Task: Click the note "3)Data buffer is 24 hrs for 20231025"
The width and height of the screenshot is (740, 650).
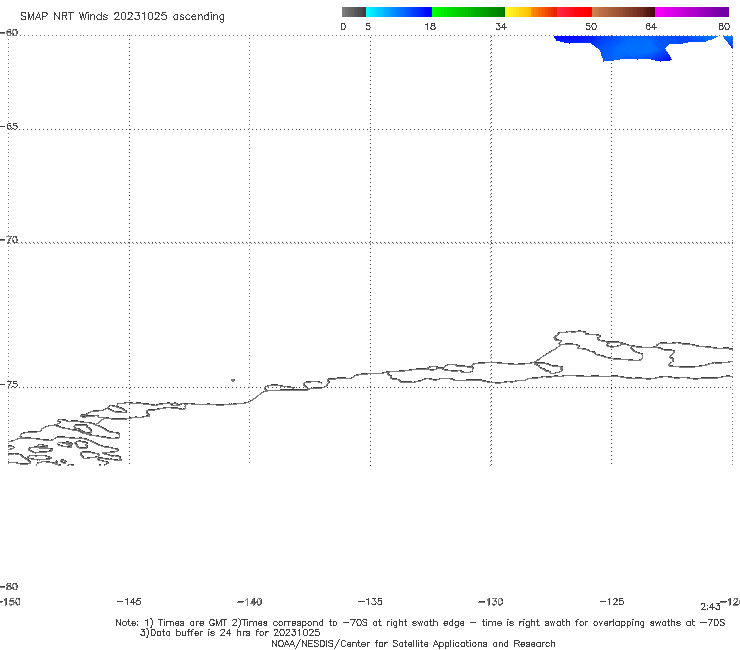Action: [230, 633]
